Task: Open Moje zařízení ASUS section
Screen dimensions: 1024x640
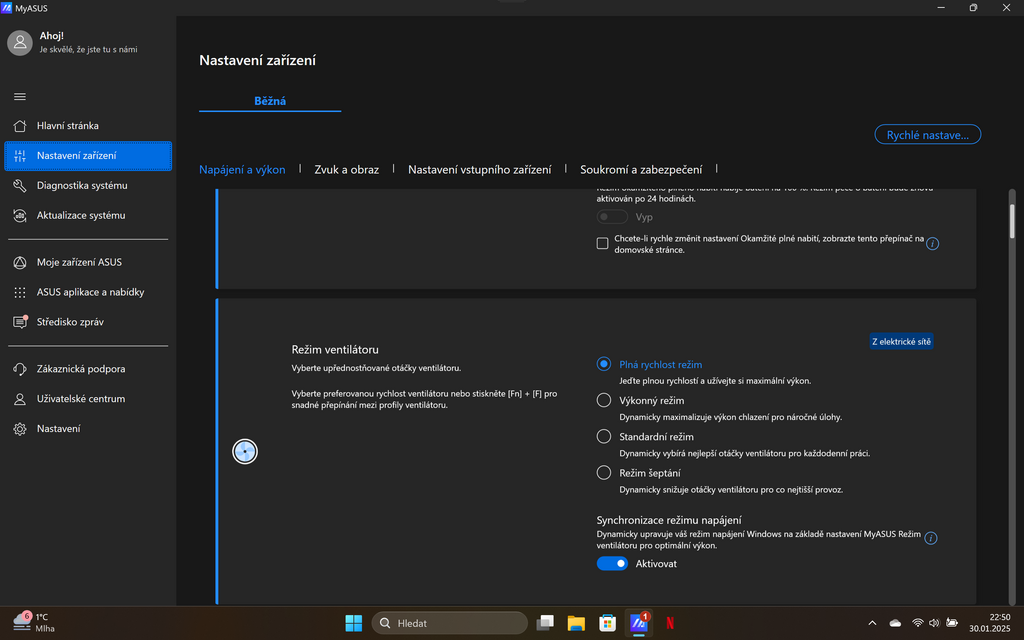Action: (80, 261)
